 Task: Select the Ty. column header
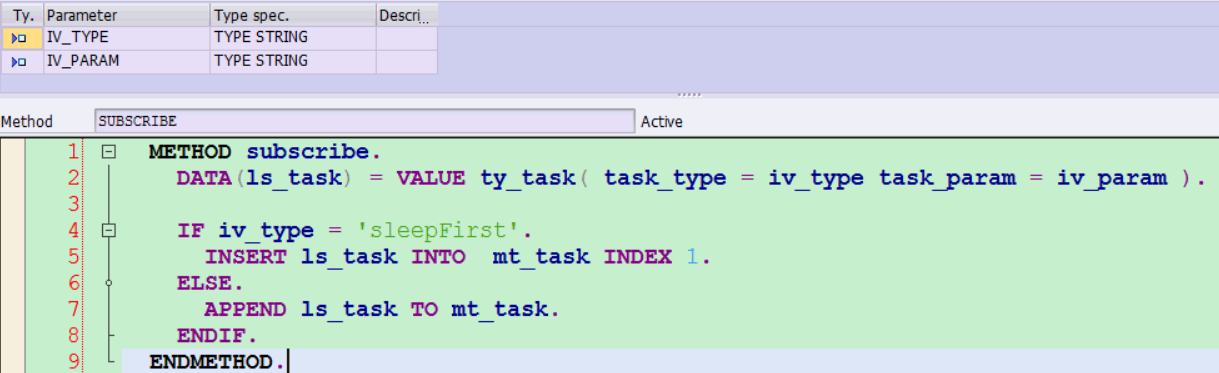22,16
